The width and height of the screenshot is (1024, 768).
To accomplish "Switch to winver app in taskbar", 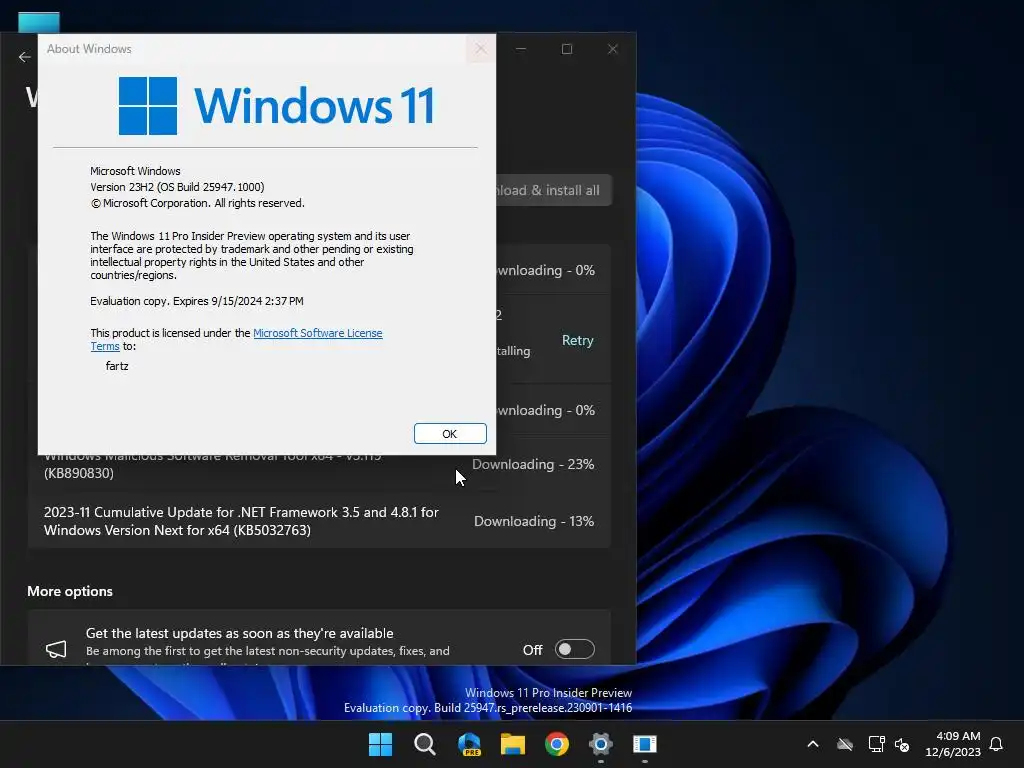I will point(645,744).
